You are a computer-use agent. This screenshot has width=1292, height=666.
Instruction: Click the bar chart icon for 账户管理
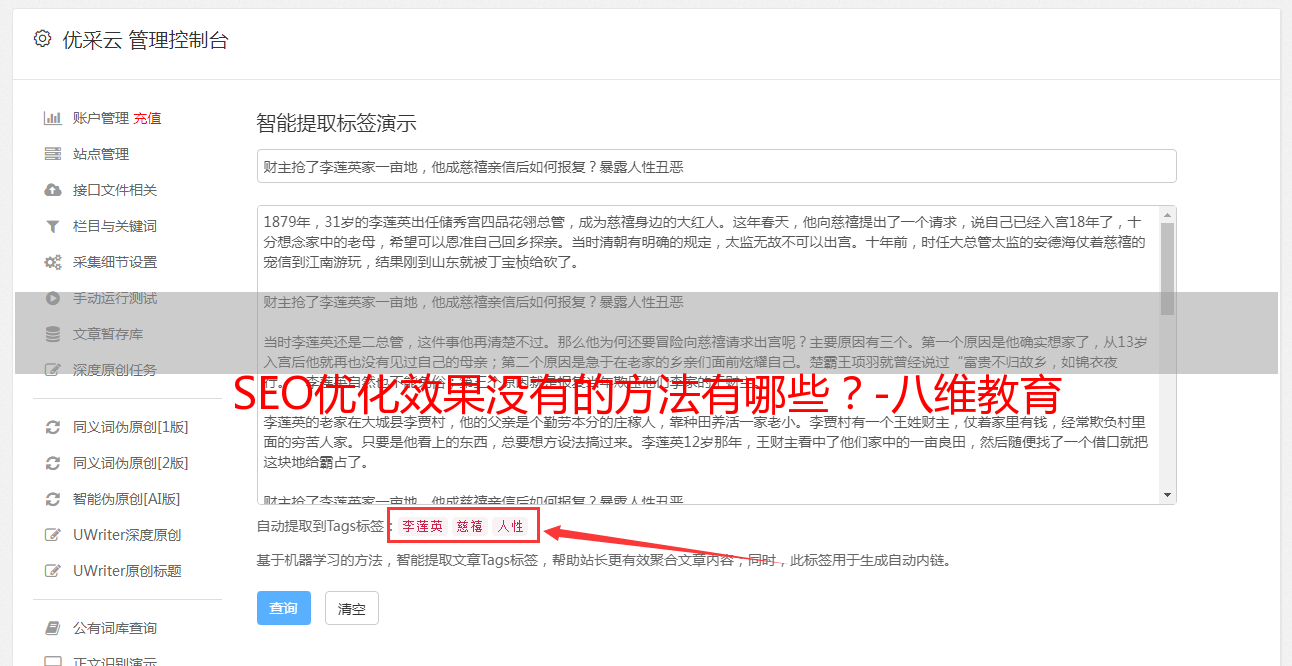pyautogui.click(x=53, y=118)
